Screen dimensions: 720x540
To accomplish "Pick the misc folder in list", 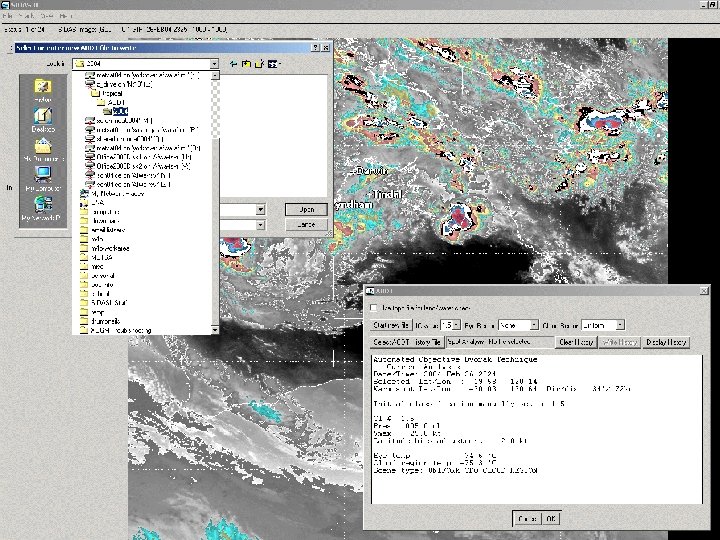I will [92, 266].
